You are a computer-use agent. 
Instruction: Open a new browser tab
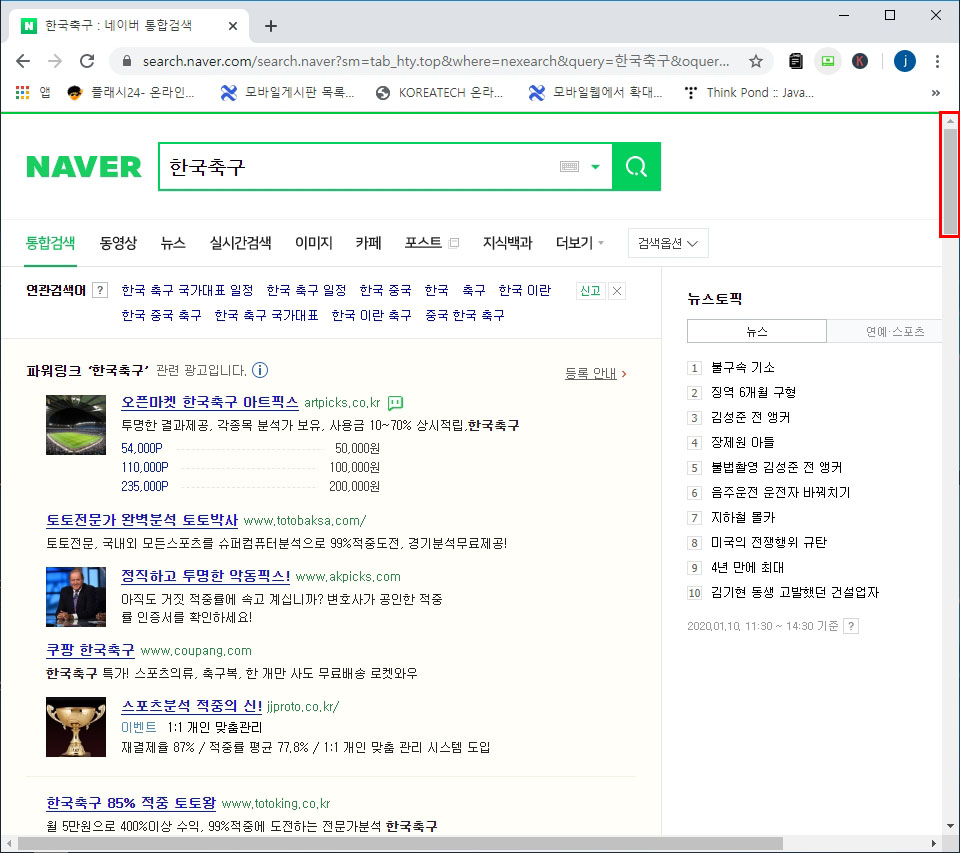[x=271, y=26]
